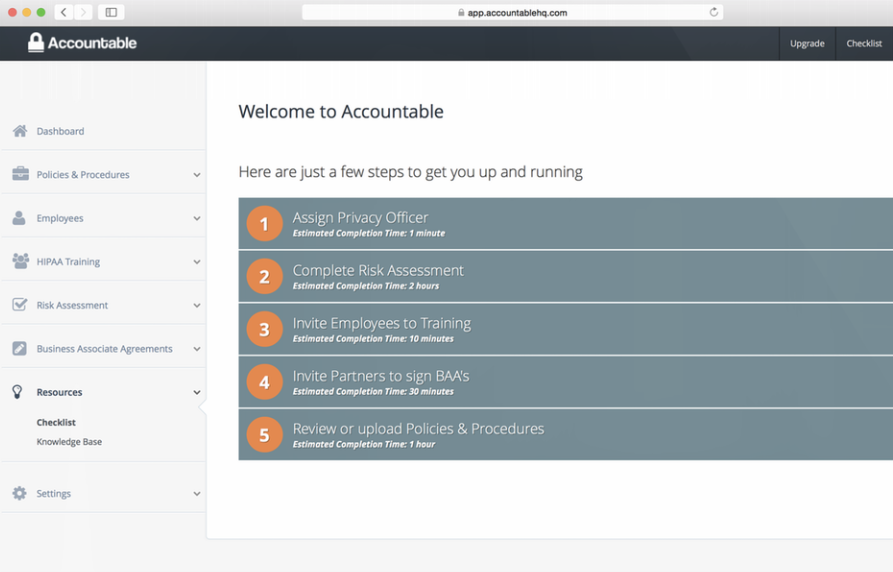Click the Accountable padlock logo icon
893x572 pixels.
click(x=36, y=42)
